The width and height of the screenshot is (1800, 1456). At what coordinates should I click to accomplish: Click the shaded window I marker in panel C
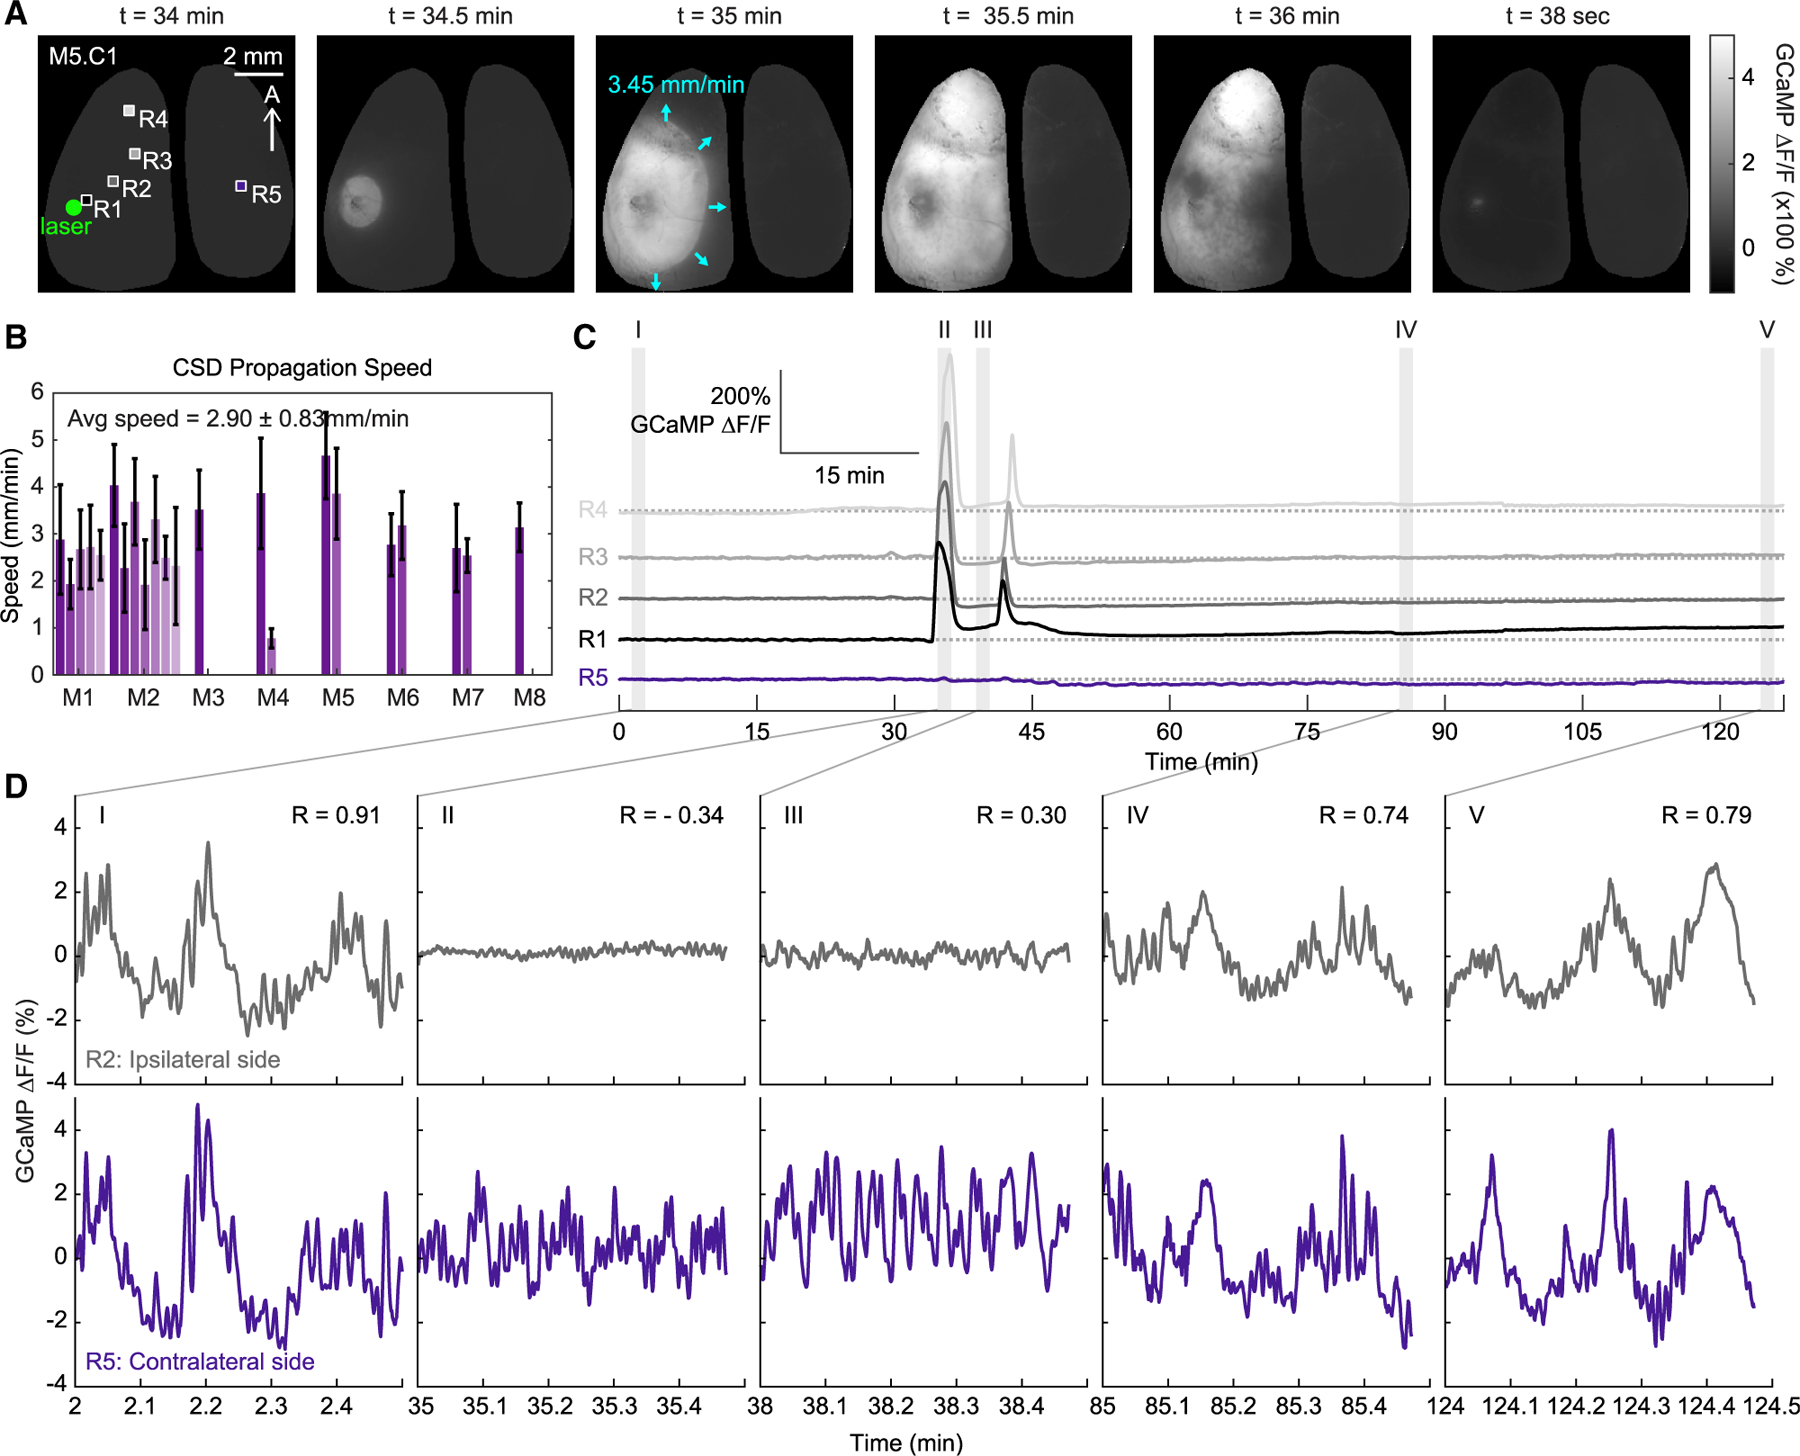tap(638, 529)
